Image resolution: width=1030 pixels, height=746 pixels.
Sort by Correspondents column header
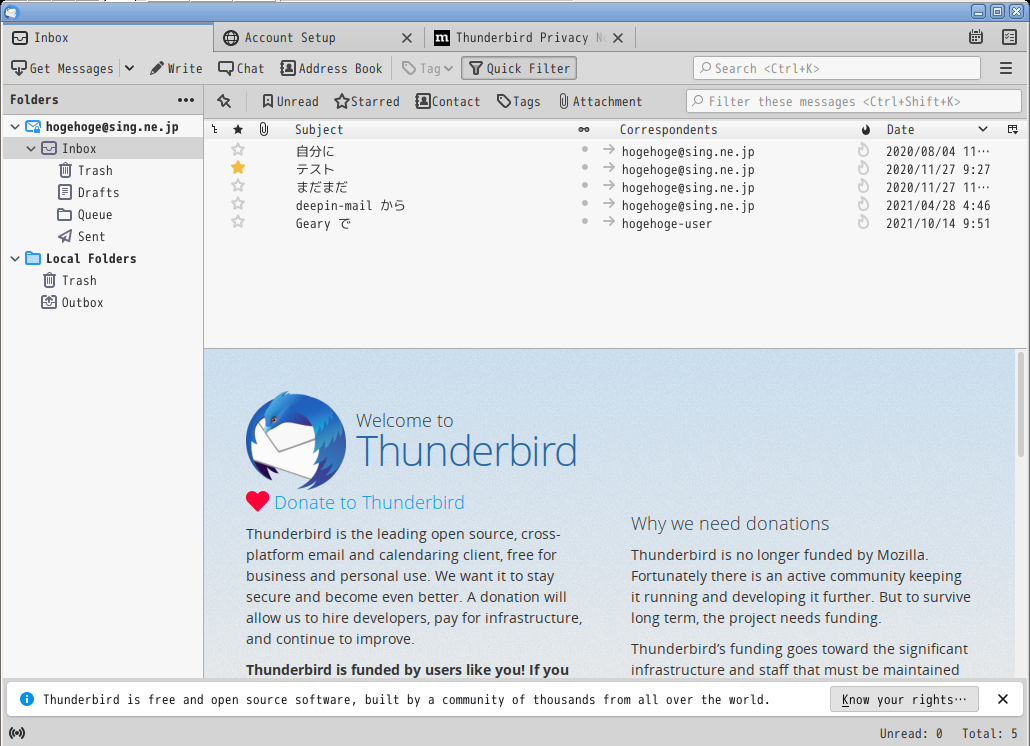[x=668, y=129]
